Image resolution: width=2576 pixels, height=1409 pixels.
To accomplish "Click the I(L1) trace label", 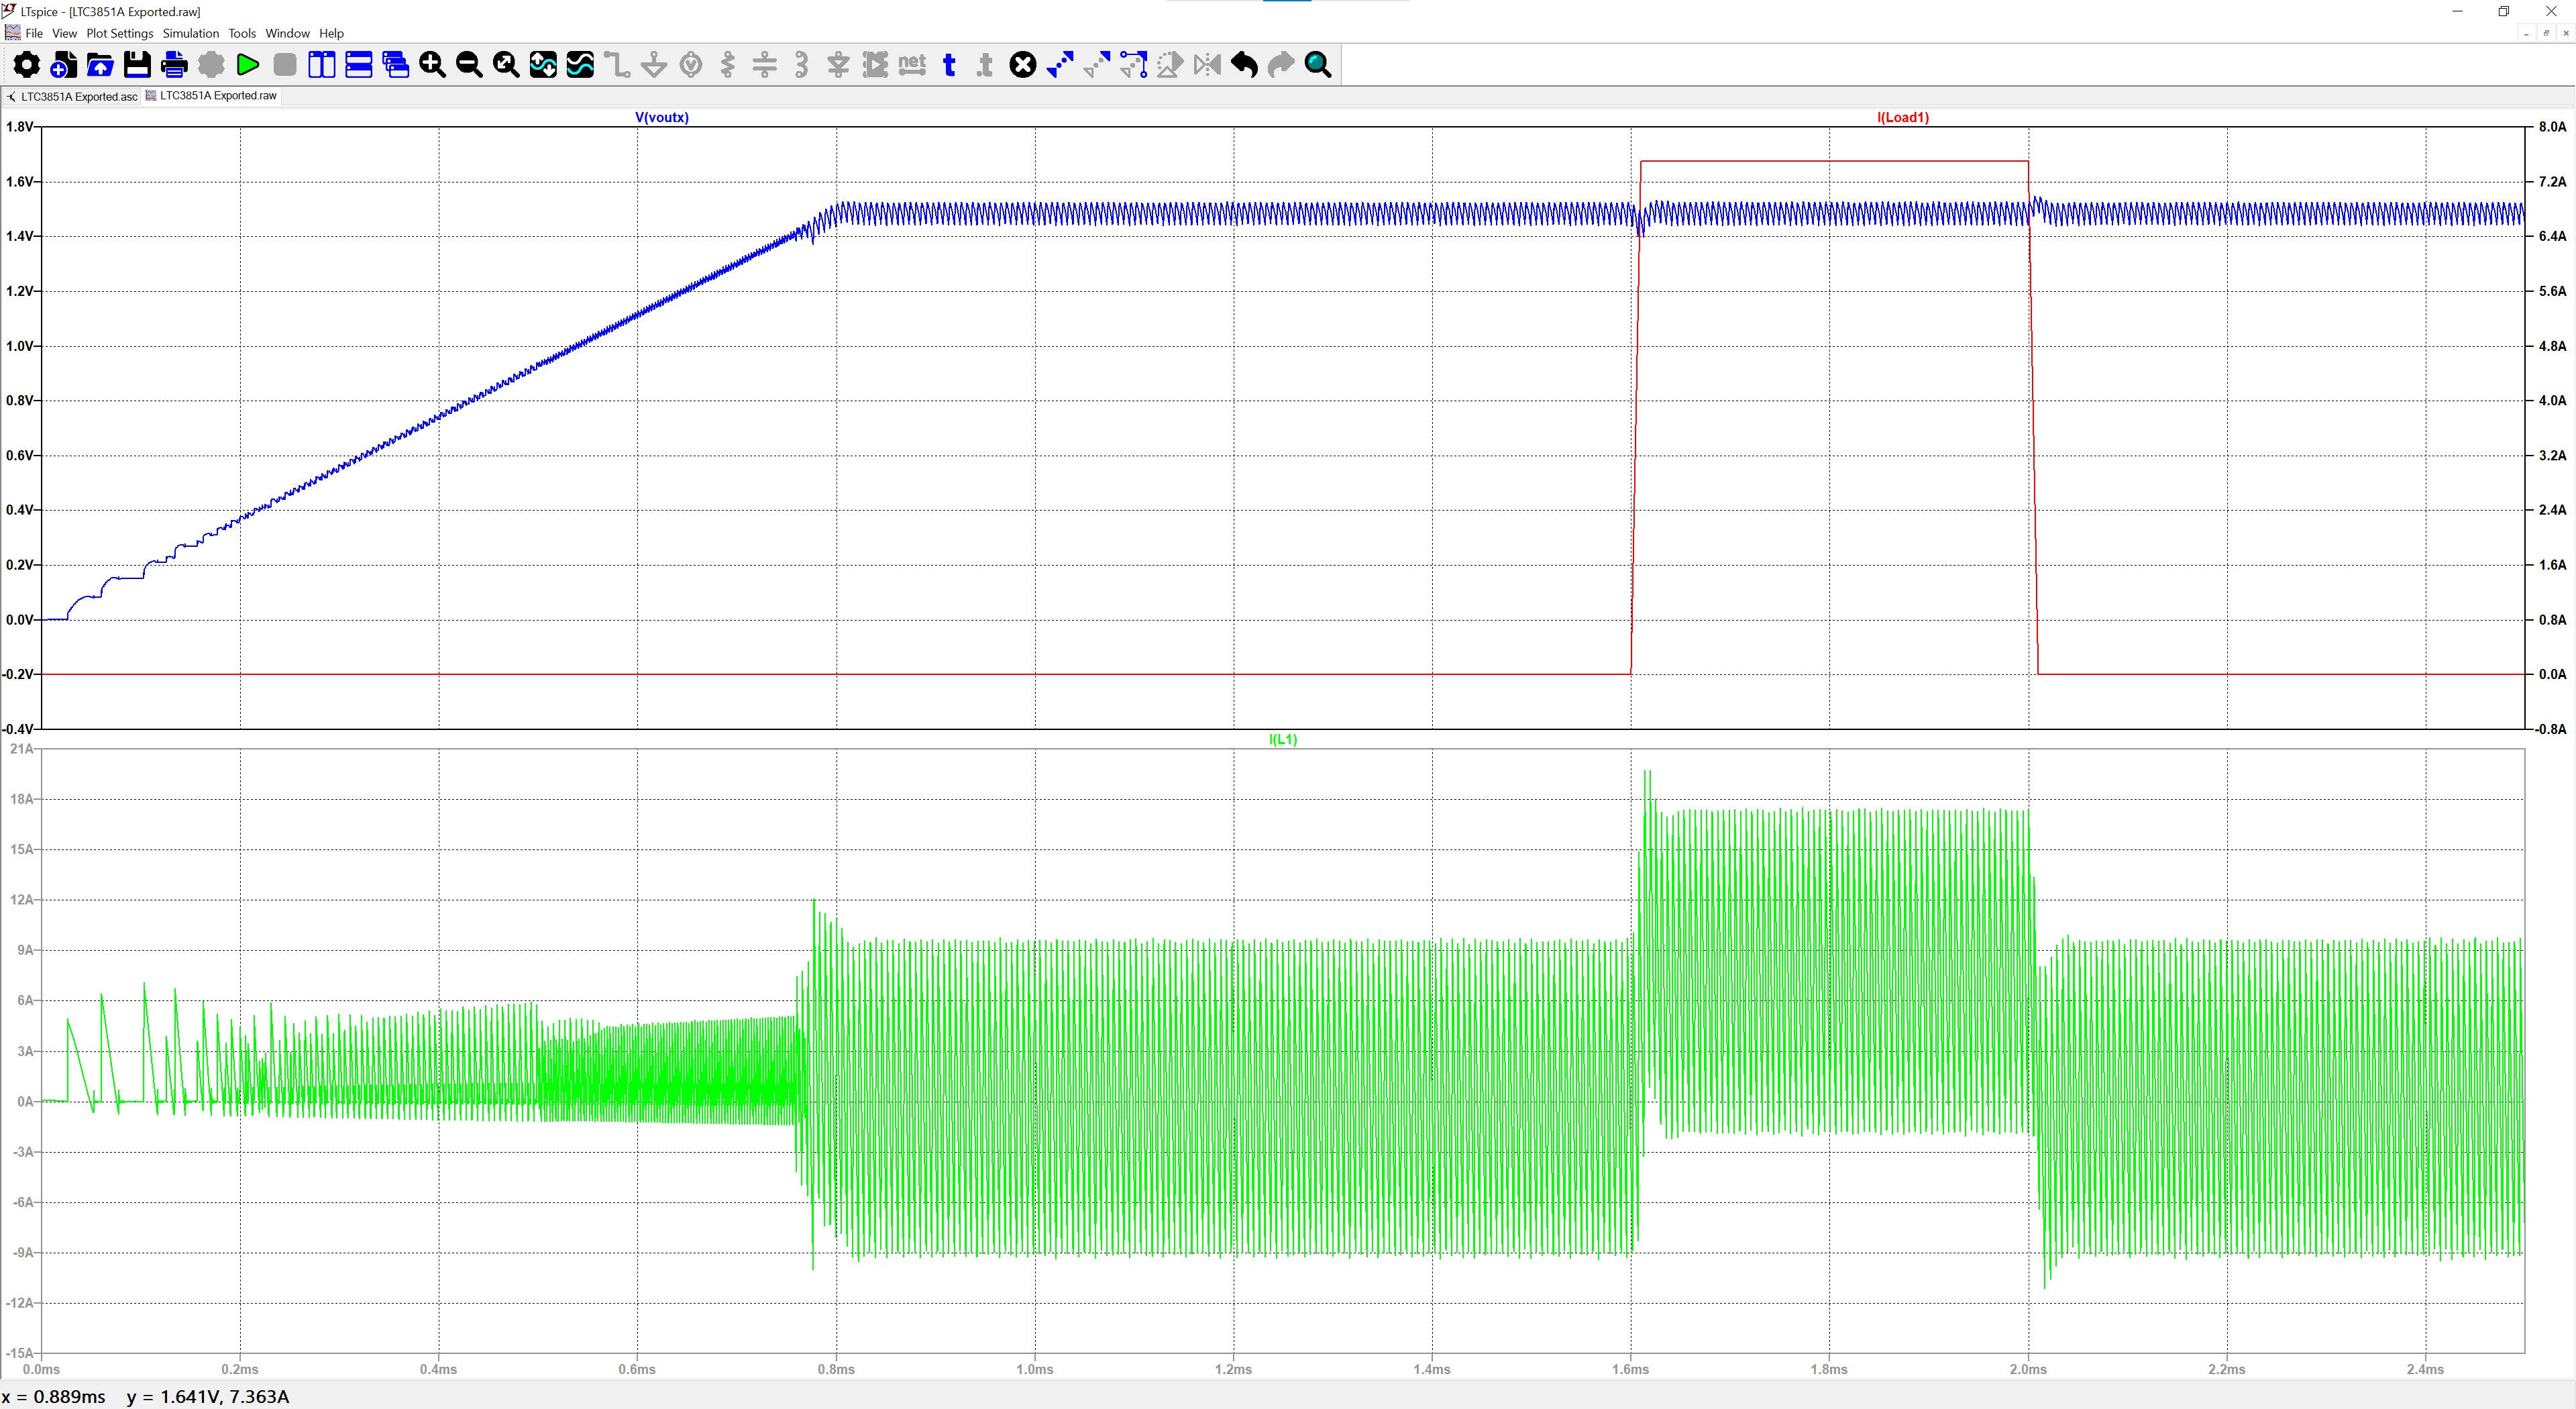I will pyautogui.click(x=1282, y=739).
